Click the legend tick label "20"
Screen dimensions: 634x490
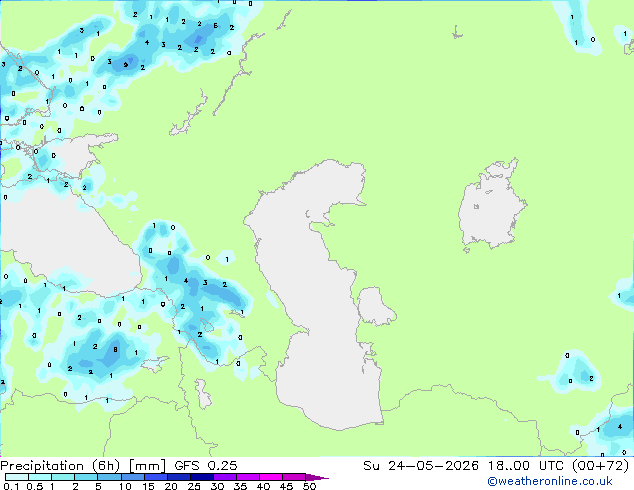(171, 486)
